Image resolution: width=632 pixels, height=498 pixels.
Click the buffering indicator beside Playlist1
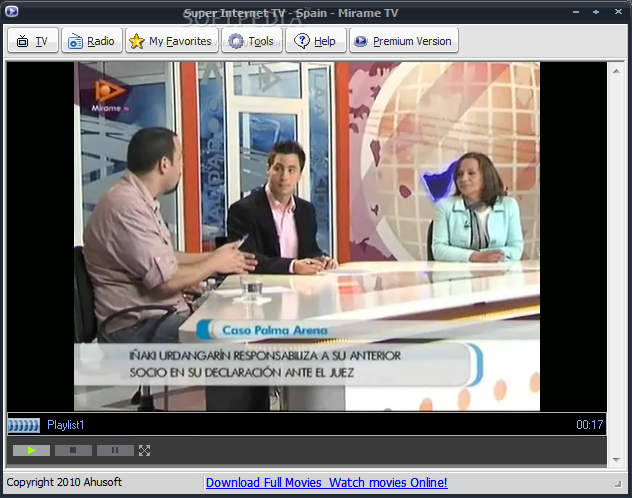pos(23,425)
